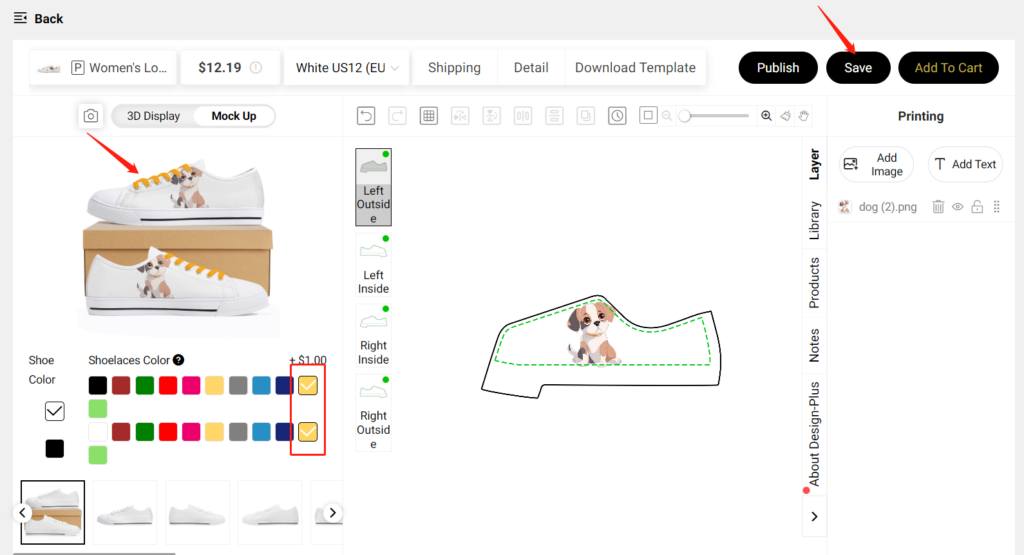Select the Right Inside print area
1024x555 pixels.
pyautogui.click(x=374, y=336)
